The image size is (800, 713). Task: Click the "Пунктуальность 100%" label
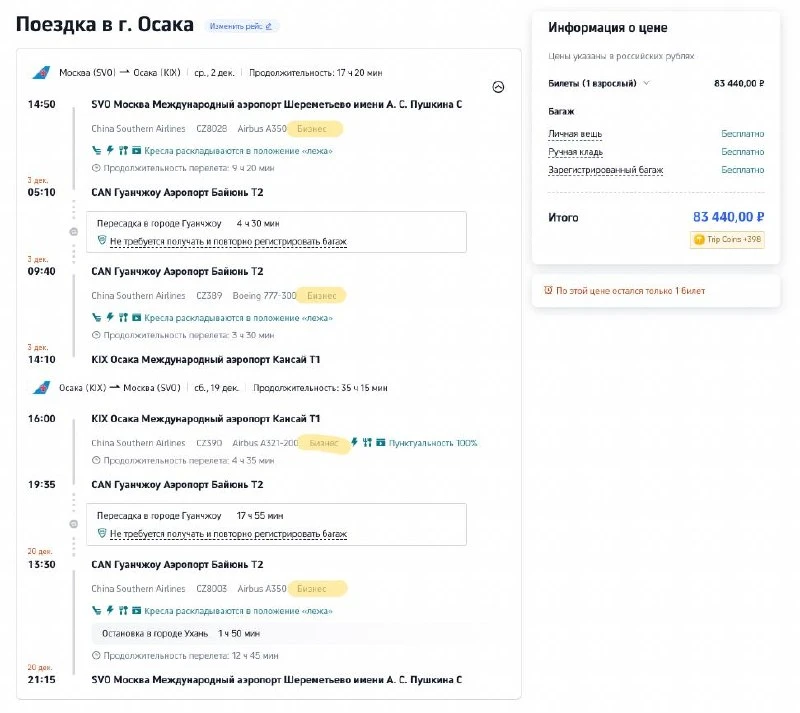click(x=433, y=443)
